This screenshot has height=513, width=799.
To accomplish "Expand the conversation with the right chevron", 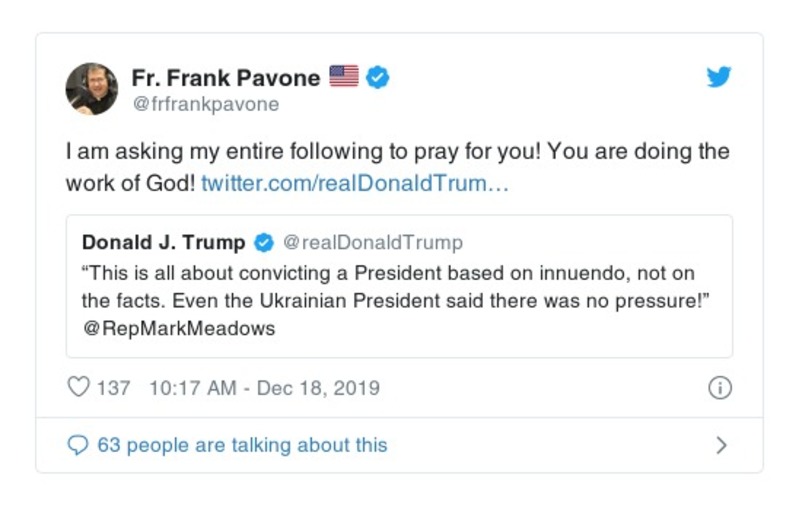I will click(x=721, y=446).
